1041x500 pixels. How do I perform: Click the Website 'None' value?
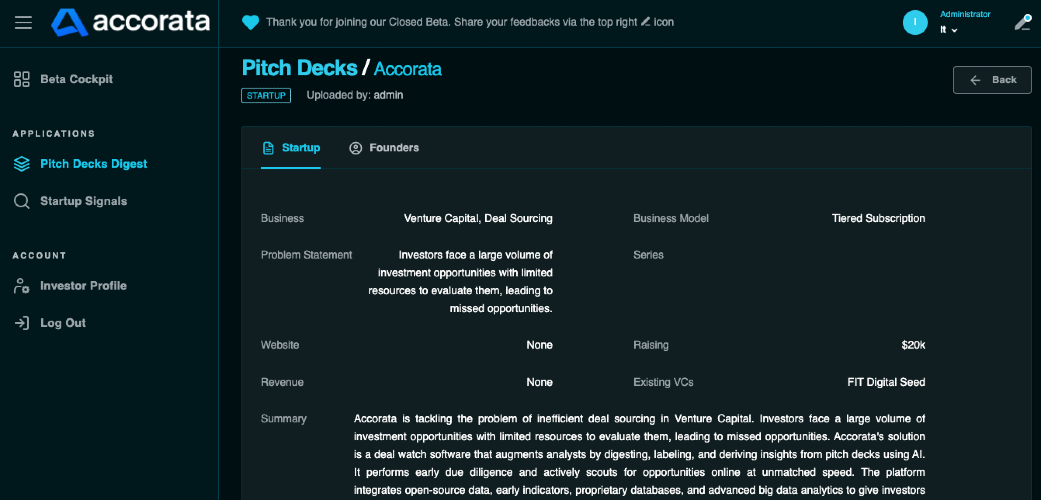coord(539,345)
